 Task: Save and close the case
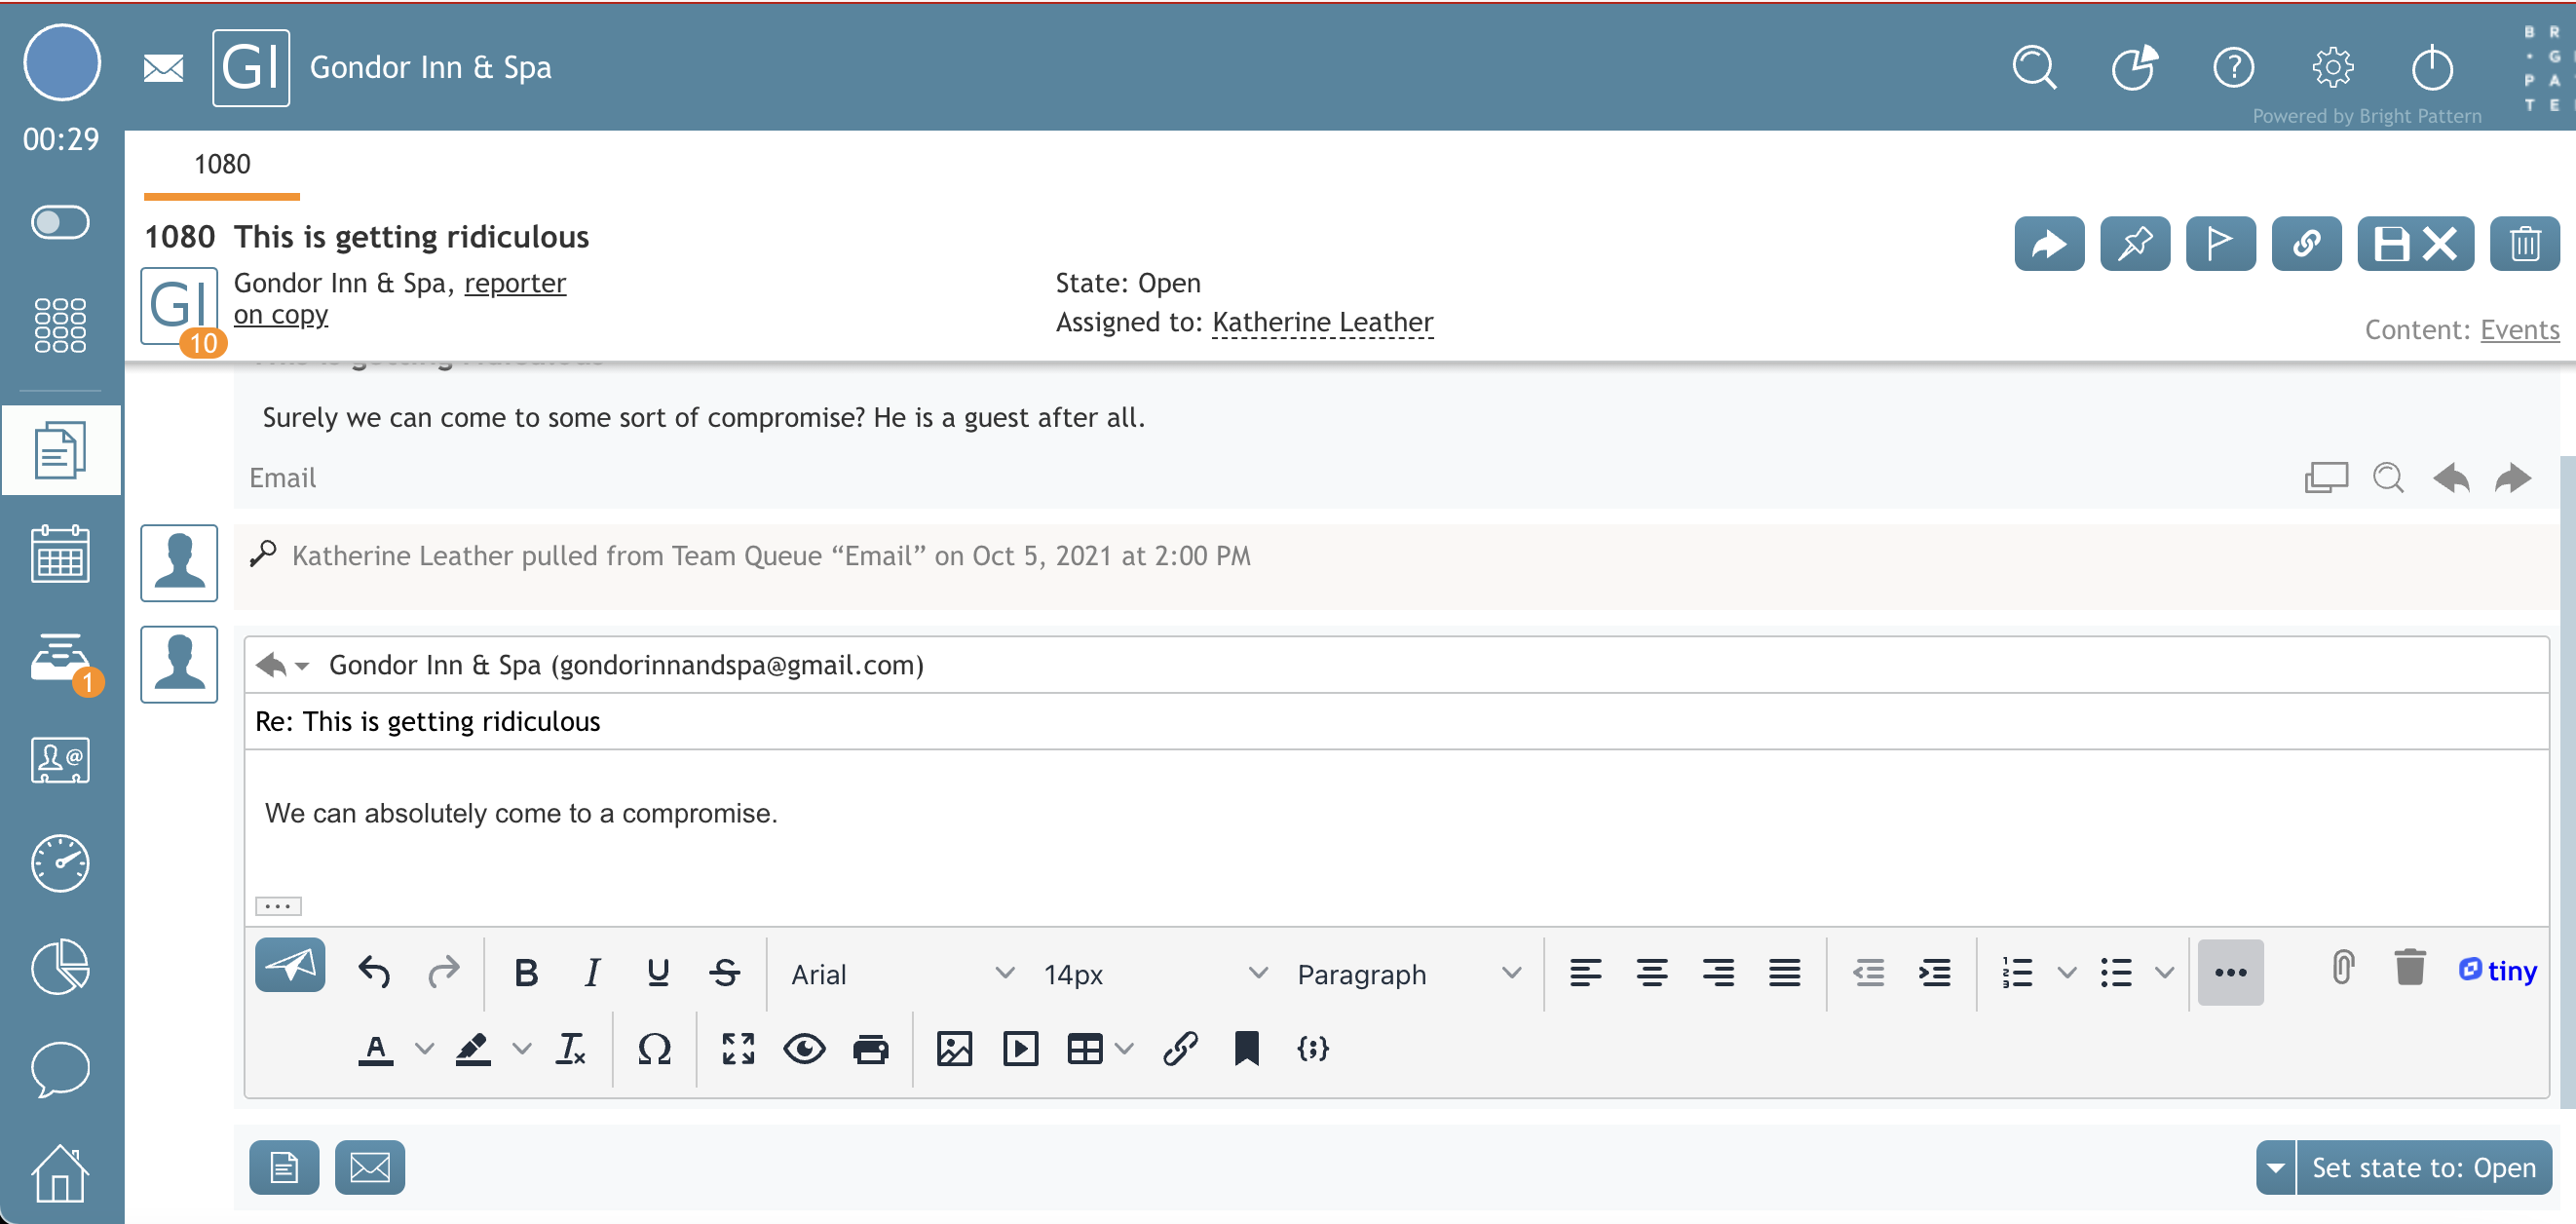tap(2415, 244)
